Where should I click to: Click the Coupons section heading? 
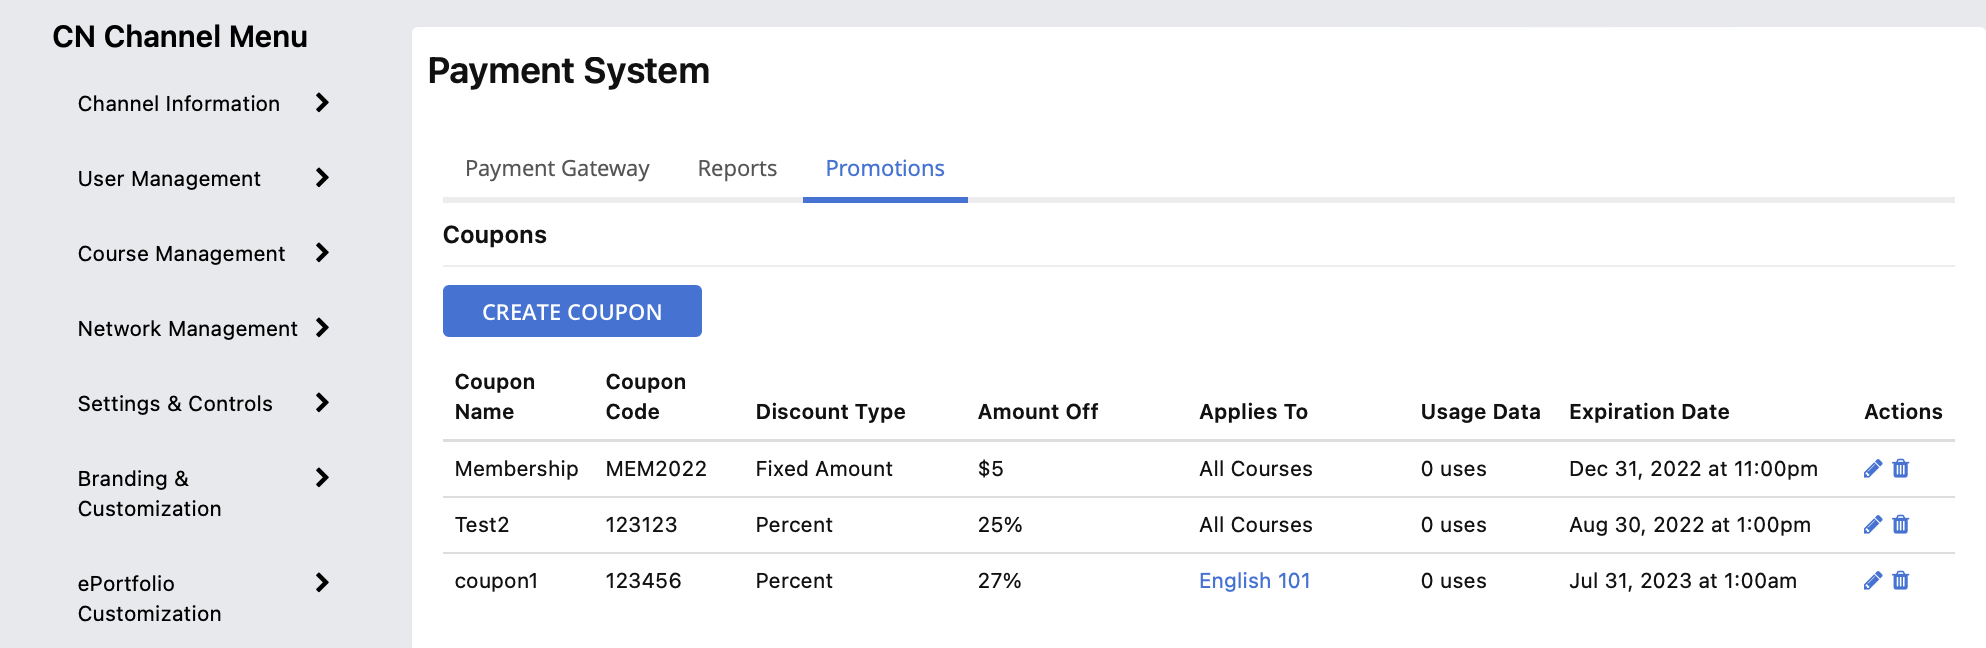pos(495,235)
